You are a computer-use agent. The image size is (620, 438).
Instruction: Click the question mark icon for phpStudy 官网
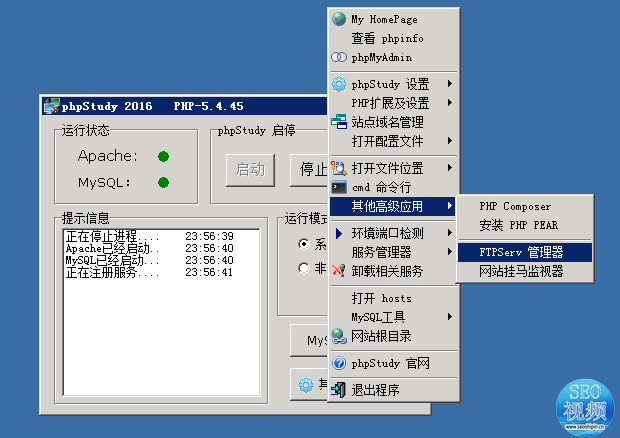339,363
